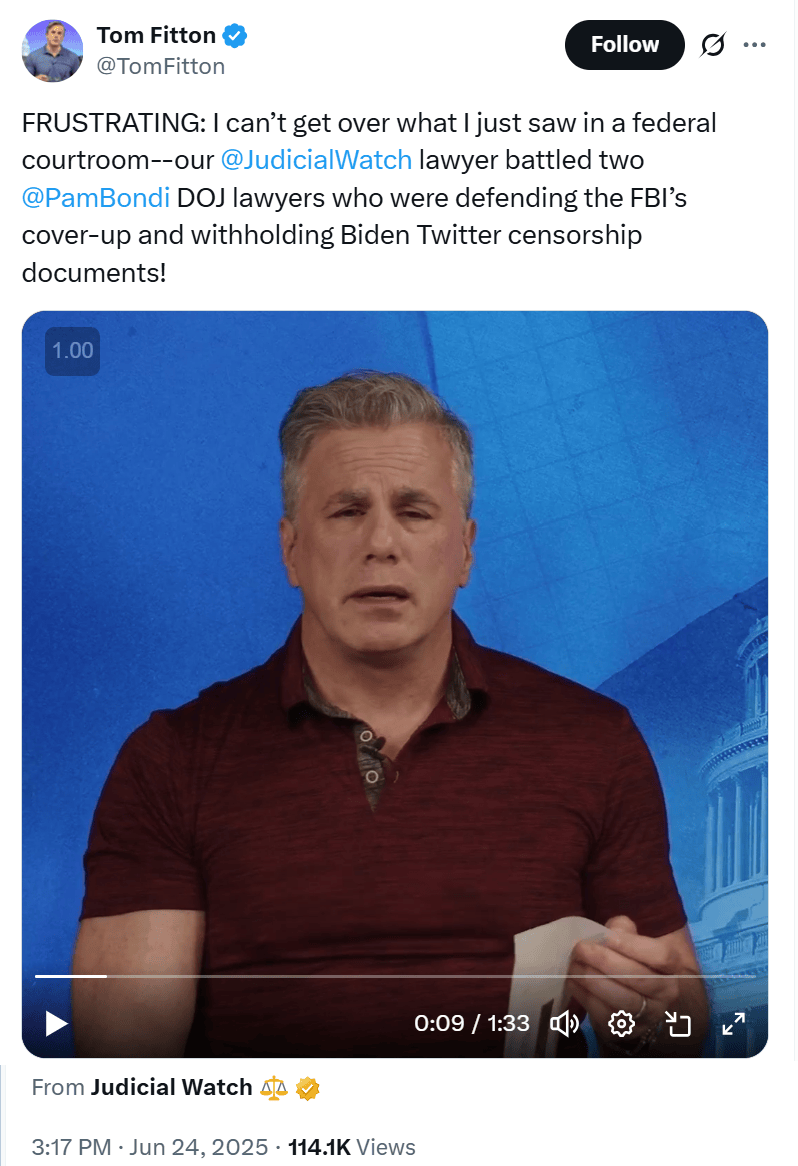This screenshot has height=1166, width=798.
Task: Open video settings gear icon
Action: 621,1024
